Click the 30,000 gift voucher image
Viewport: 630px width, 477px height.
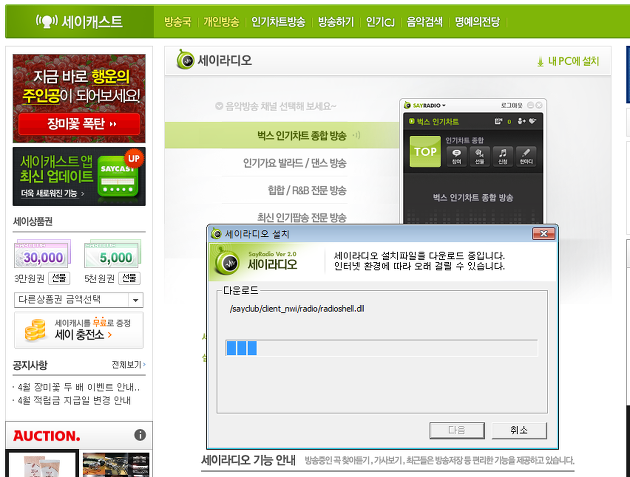43,254
